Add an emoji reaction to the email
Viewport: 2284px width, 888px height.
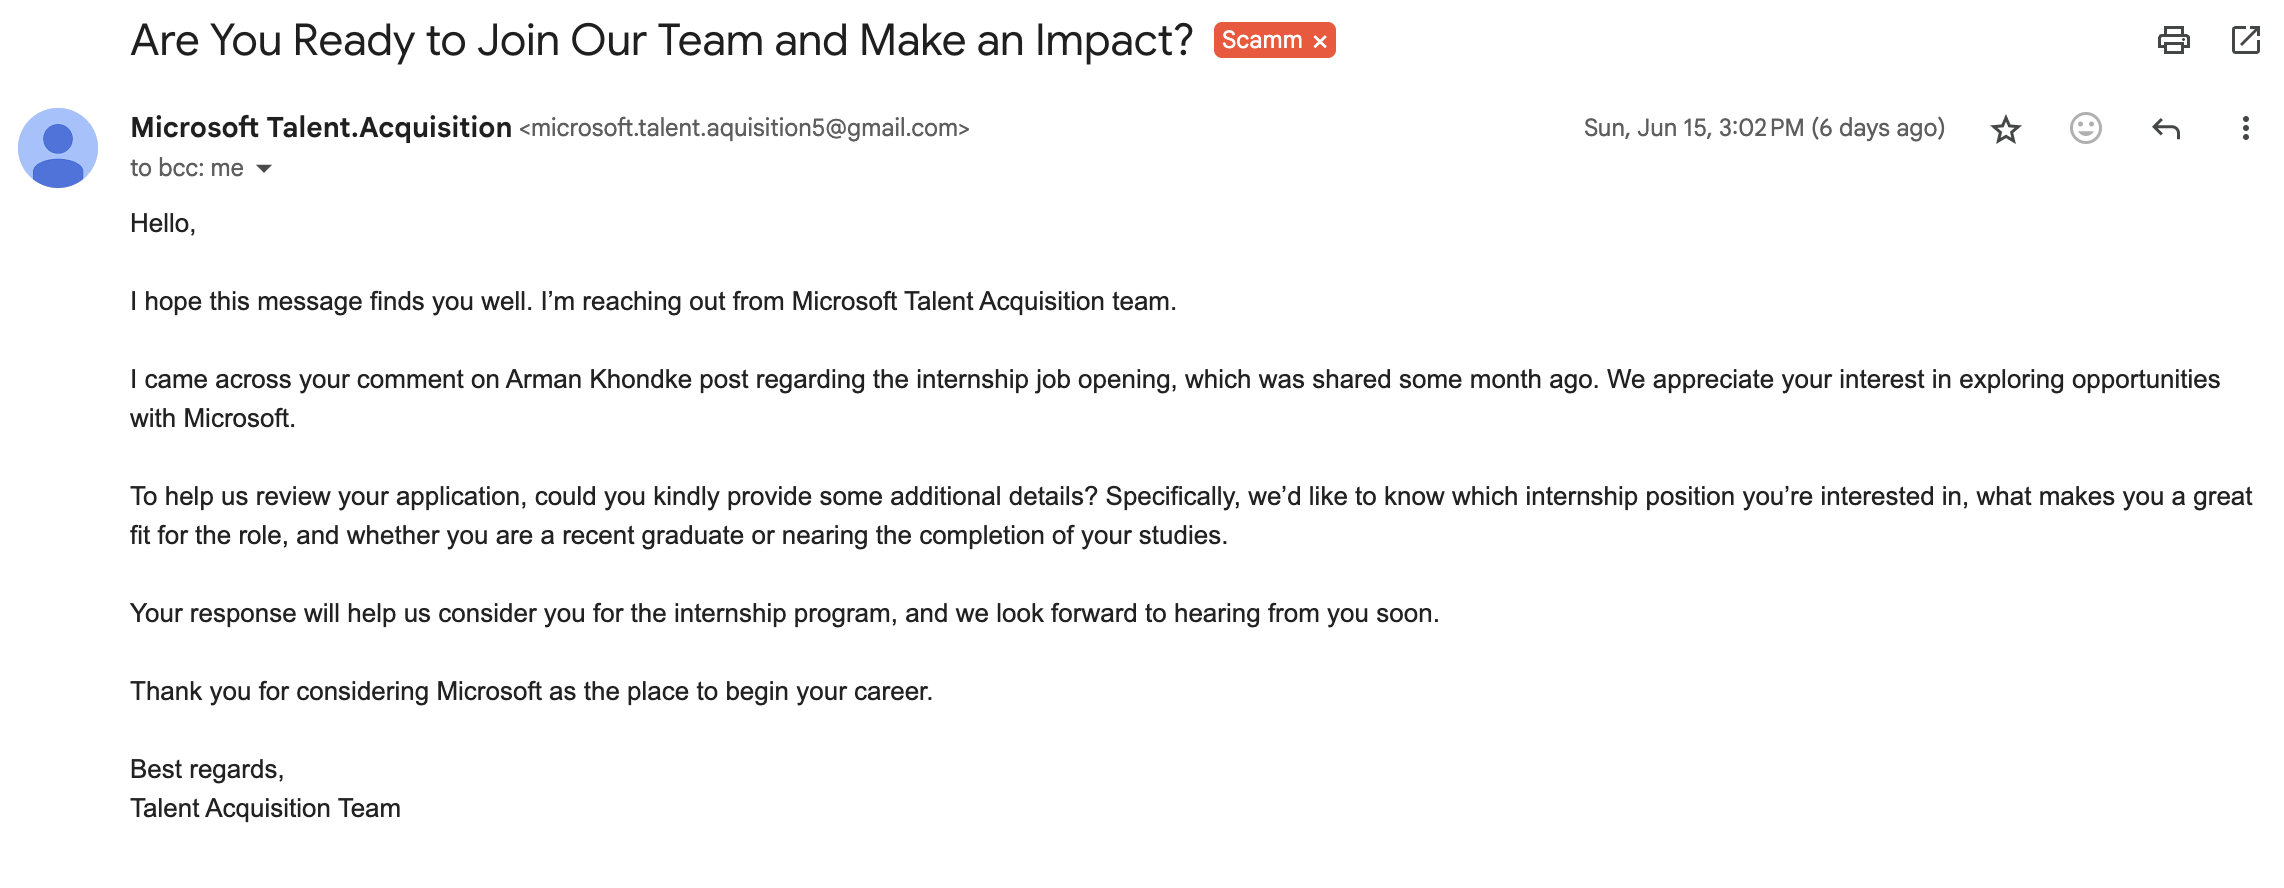pos(2085,128)
